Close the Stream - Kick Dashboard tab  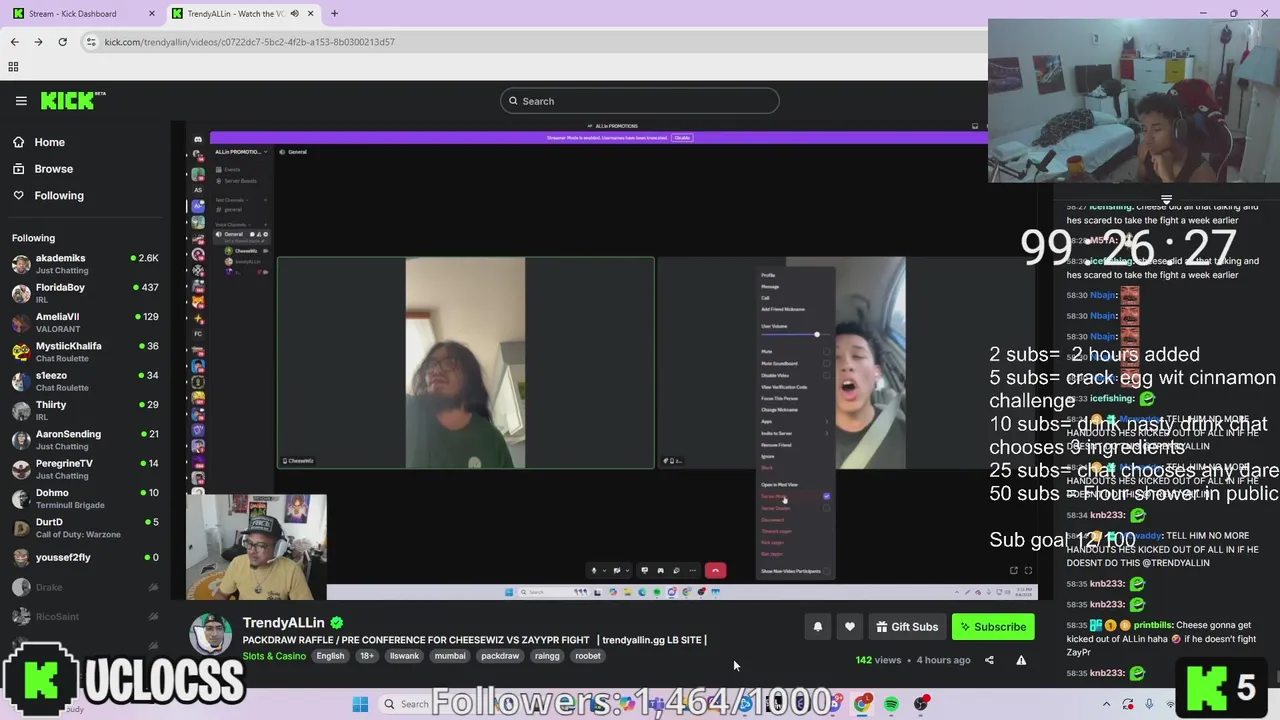pyautogui.click(x=152, y=14)
